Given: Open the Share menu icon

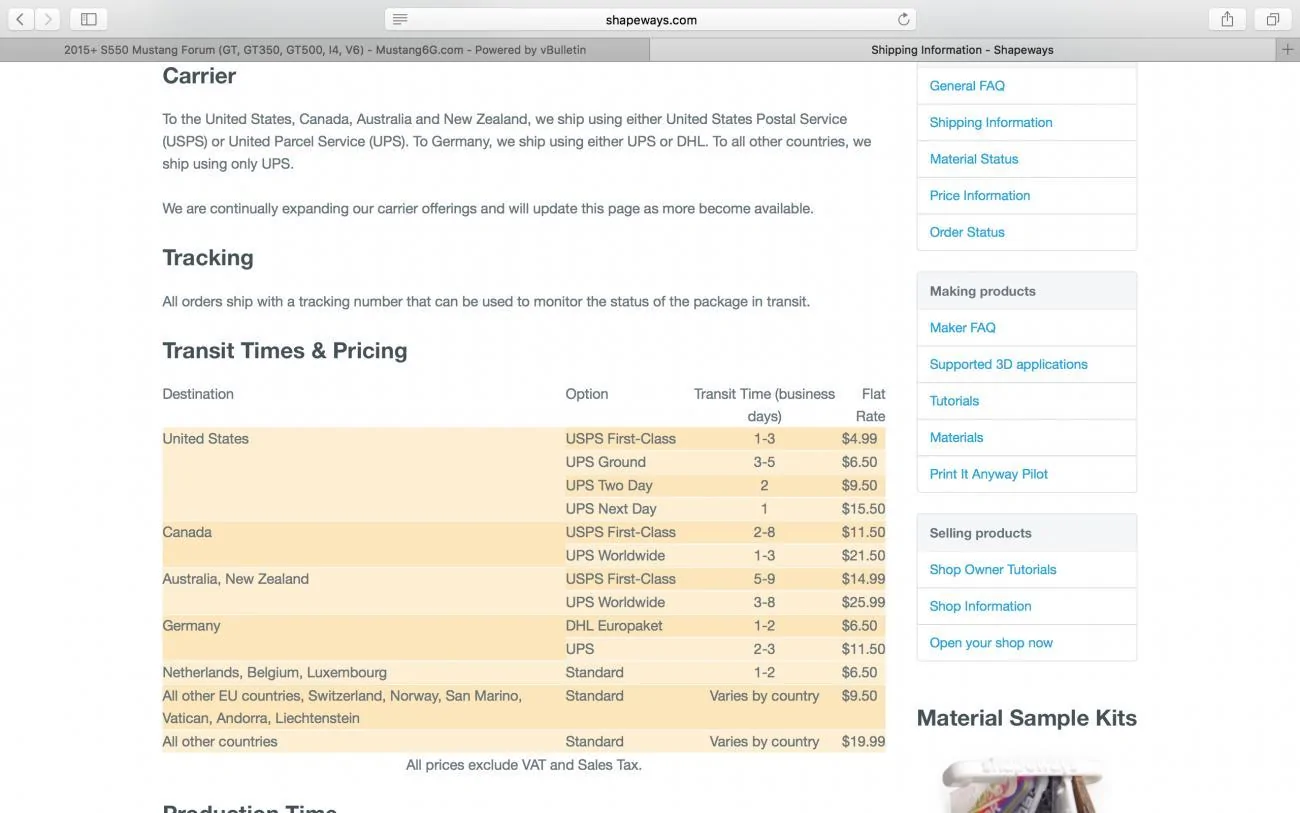Looking at the screenshot, I should (x=1227, y=19).
